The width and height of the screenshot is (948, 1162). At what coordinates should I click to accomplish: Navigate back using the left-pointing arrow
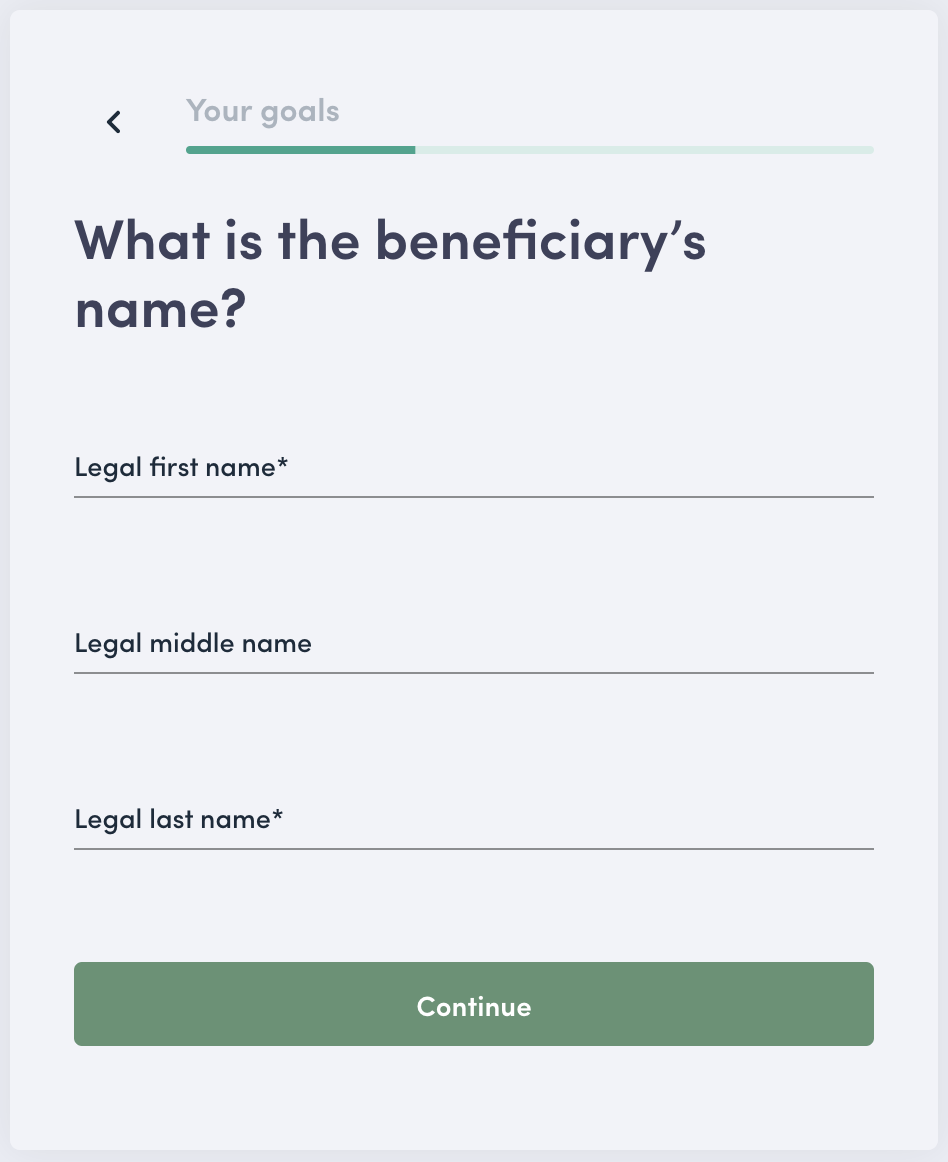[x=113, y=121]
